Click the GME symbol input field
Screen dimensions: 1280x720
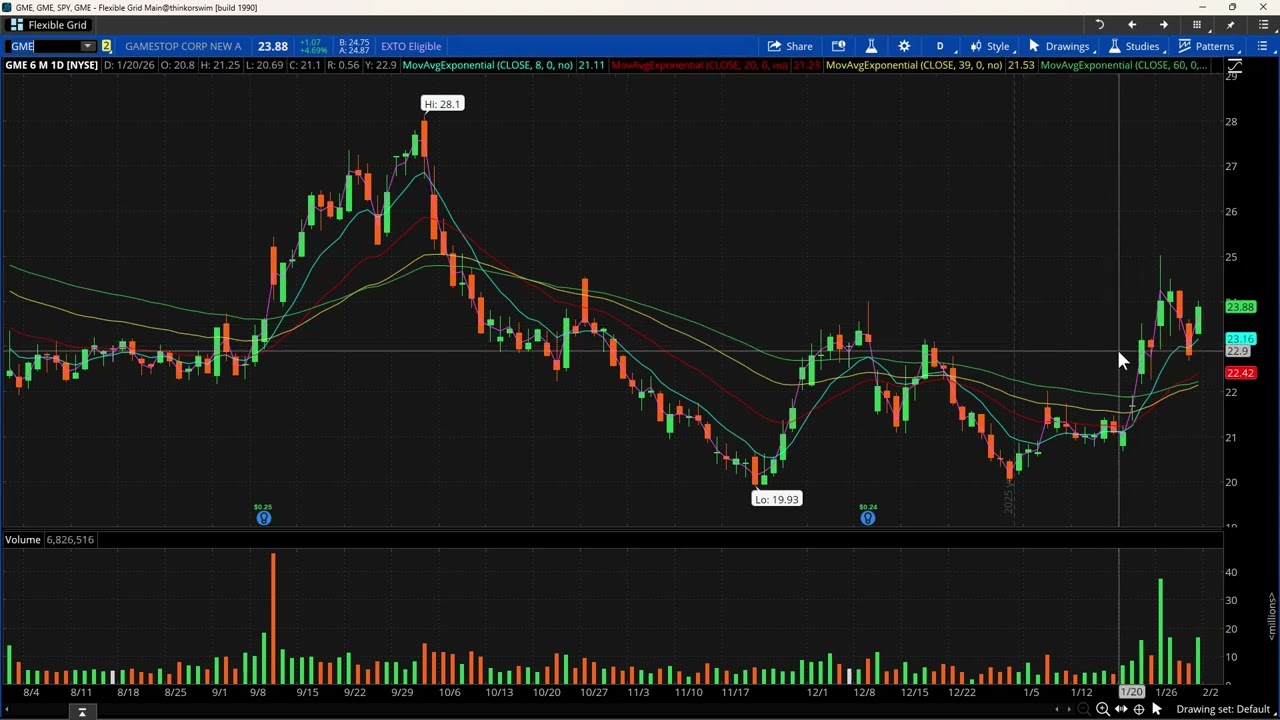pyautogui.click(x=43, y=46)
